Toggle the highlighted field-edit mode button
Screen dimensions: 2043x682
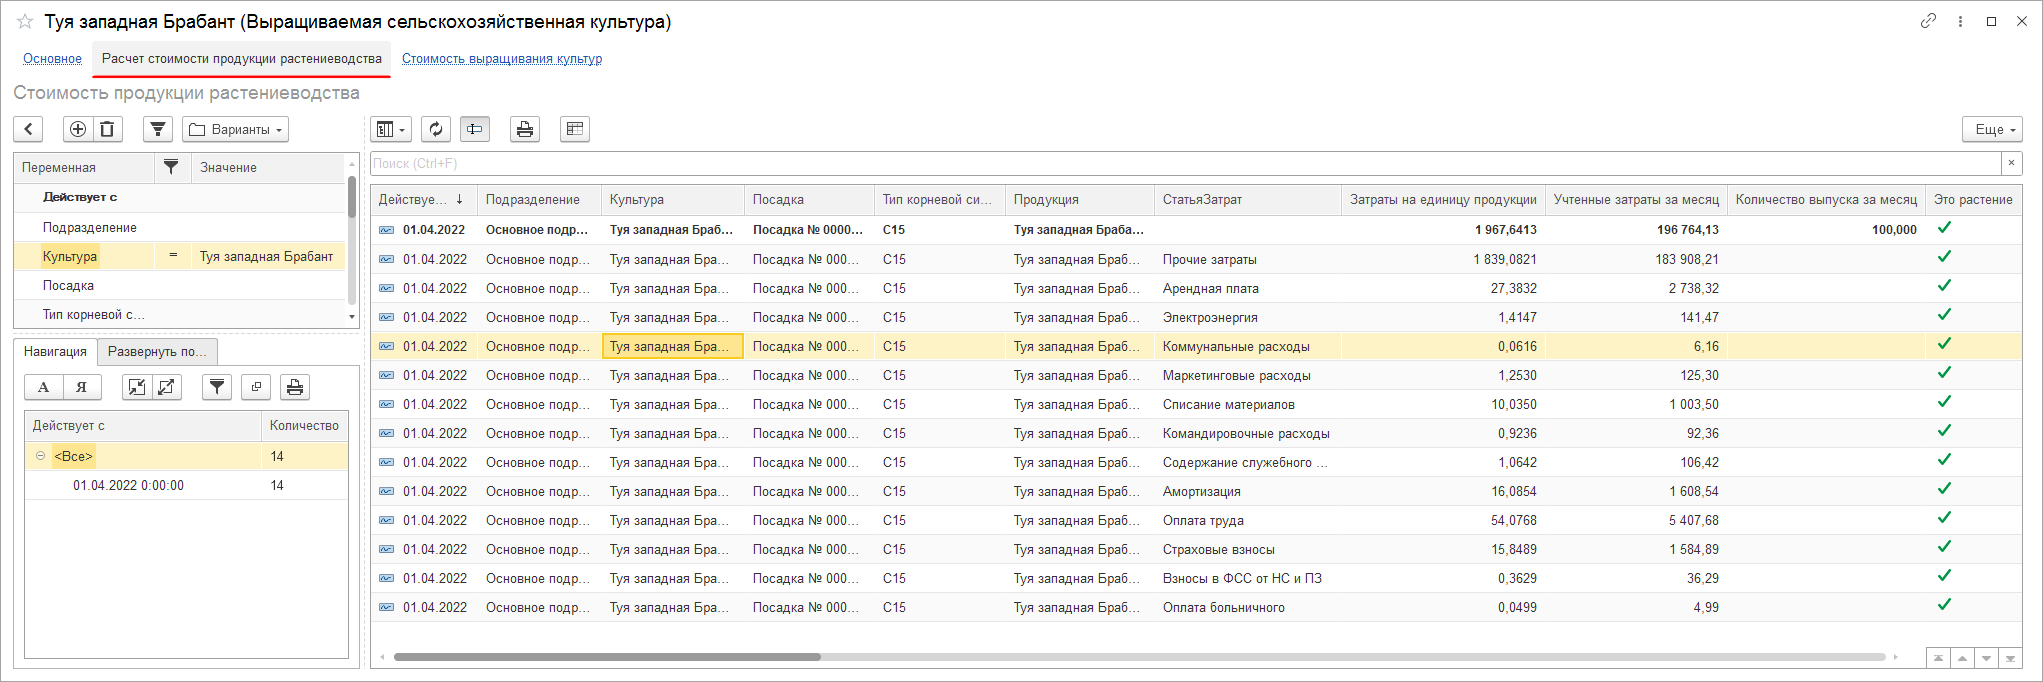click(x=474, y=129)
